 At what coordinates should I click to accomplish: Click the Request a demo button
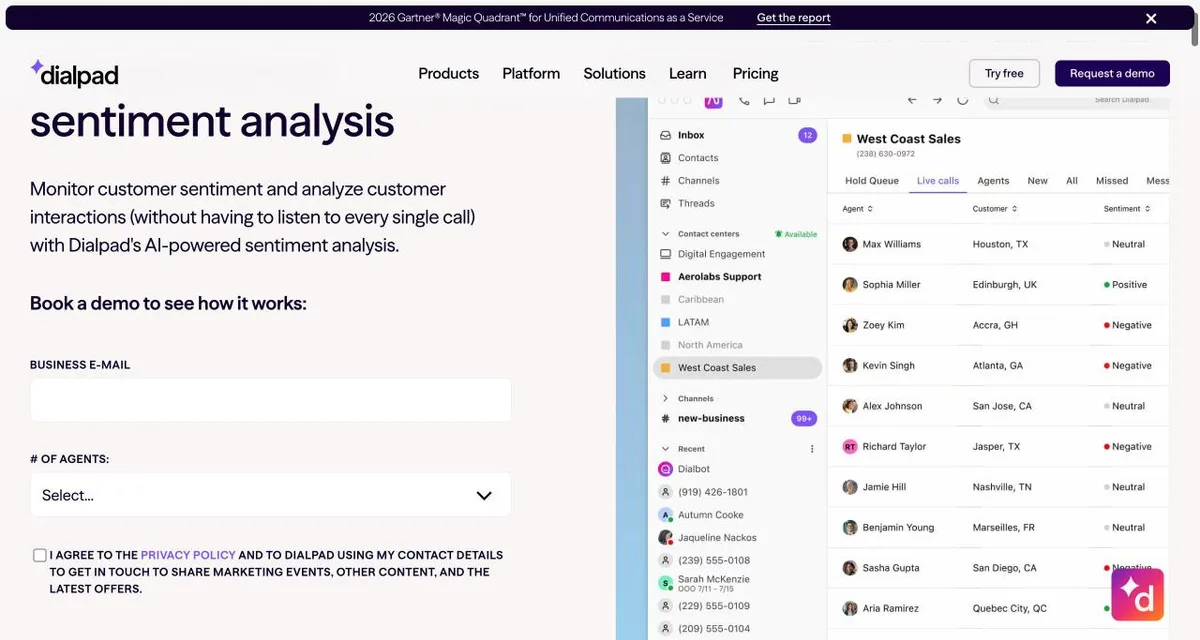tap(1112, 73)
